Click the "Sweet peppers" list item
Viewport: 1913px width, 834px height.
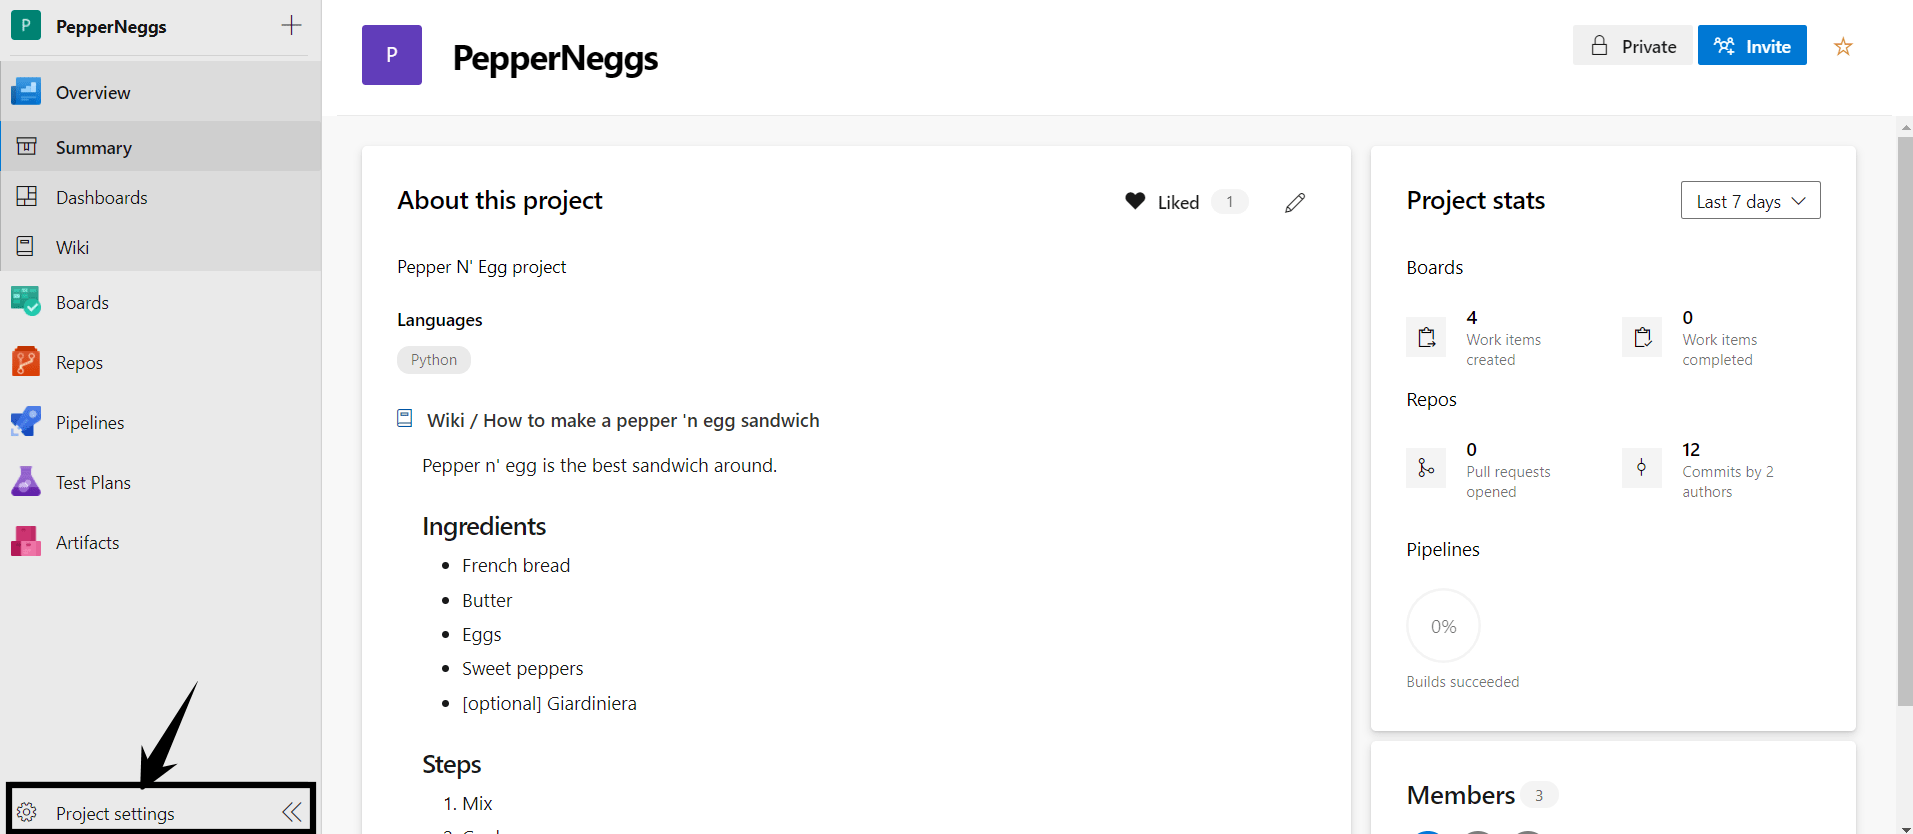[522, 669]
